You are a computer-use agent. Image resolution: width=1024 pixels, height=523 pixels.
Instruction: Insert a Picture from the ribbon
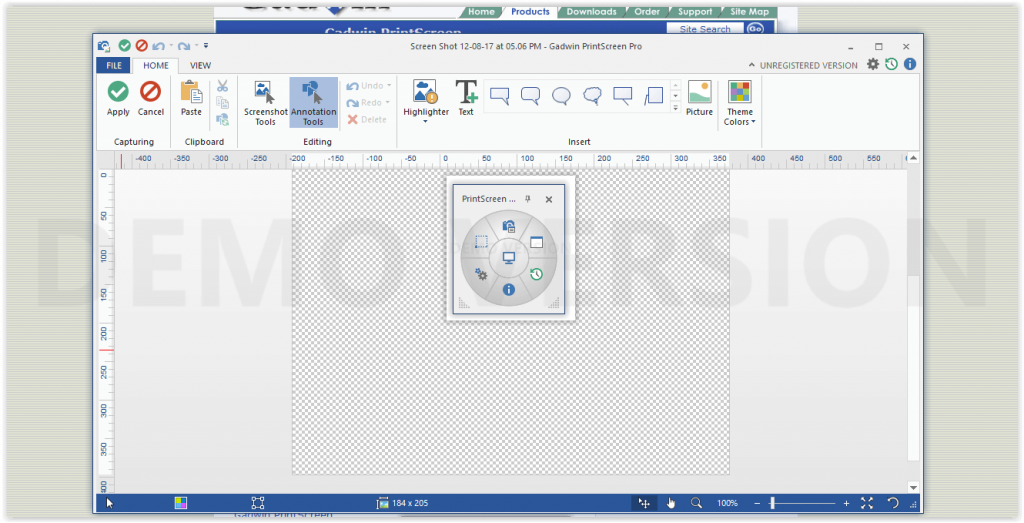(x=699, y=98)
